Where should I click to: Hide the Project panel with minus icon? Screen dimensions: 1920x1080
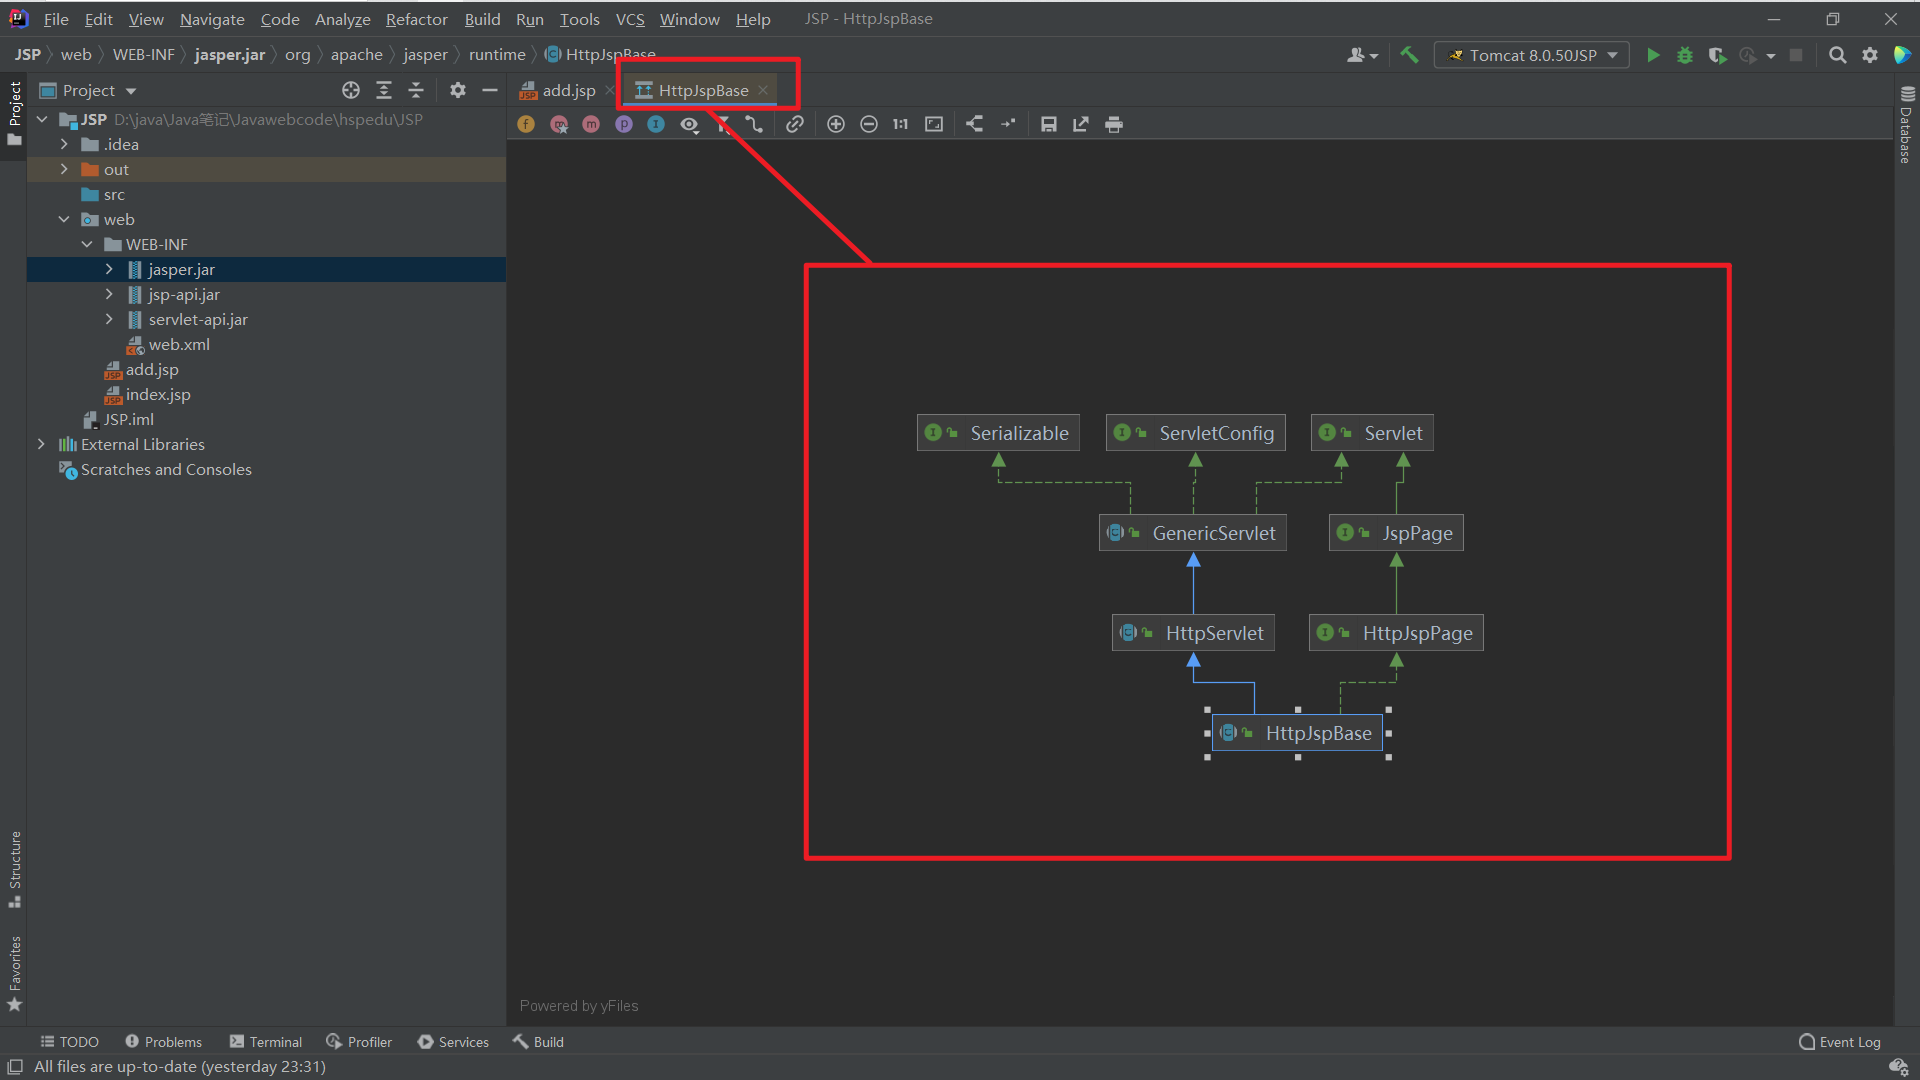click(490, 90)
